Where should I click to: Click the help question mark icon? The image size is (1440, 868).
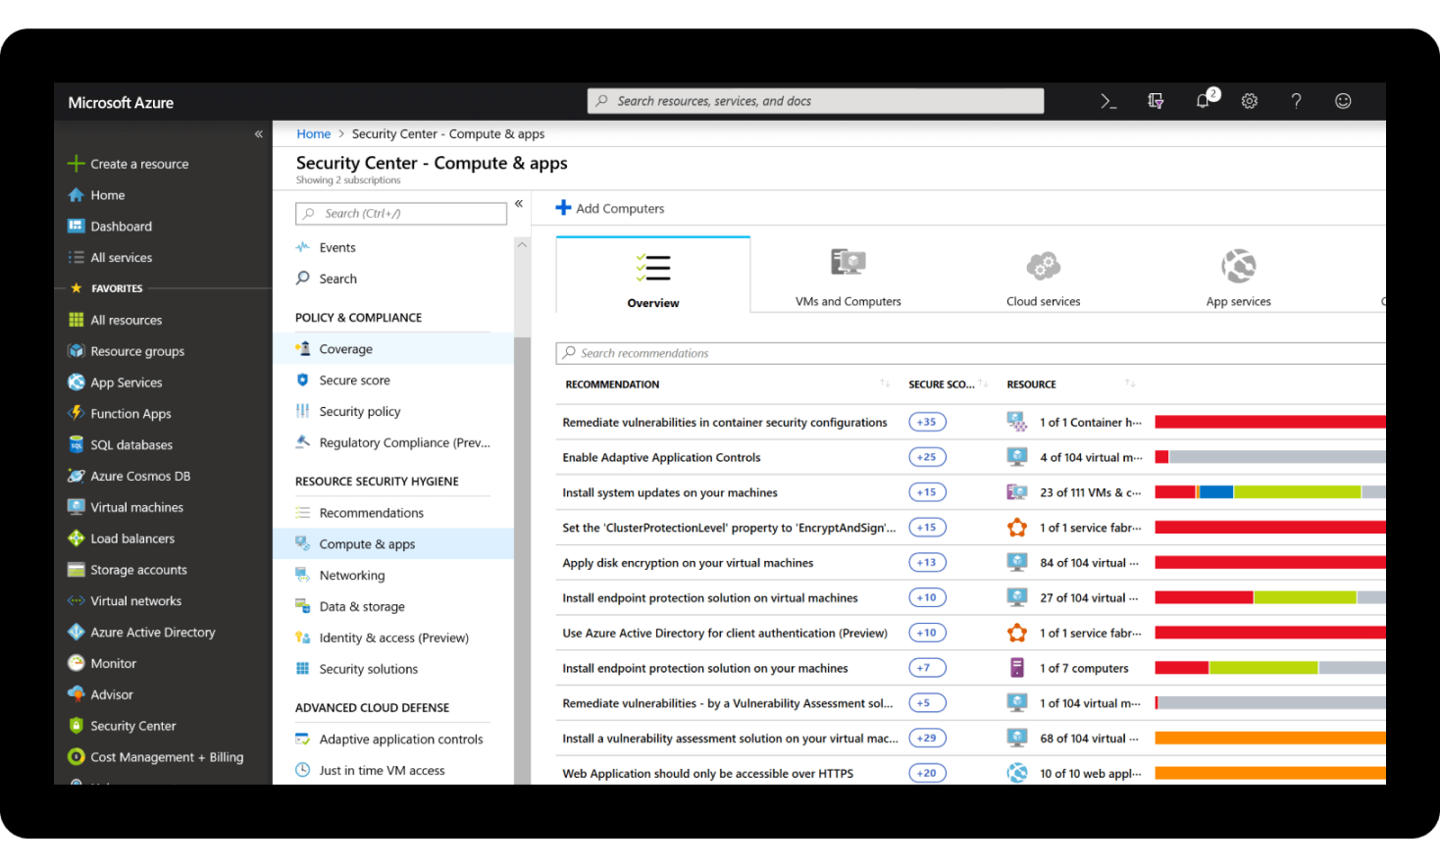click(x=1296, y=101)
